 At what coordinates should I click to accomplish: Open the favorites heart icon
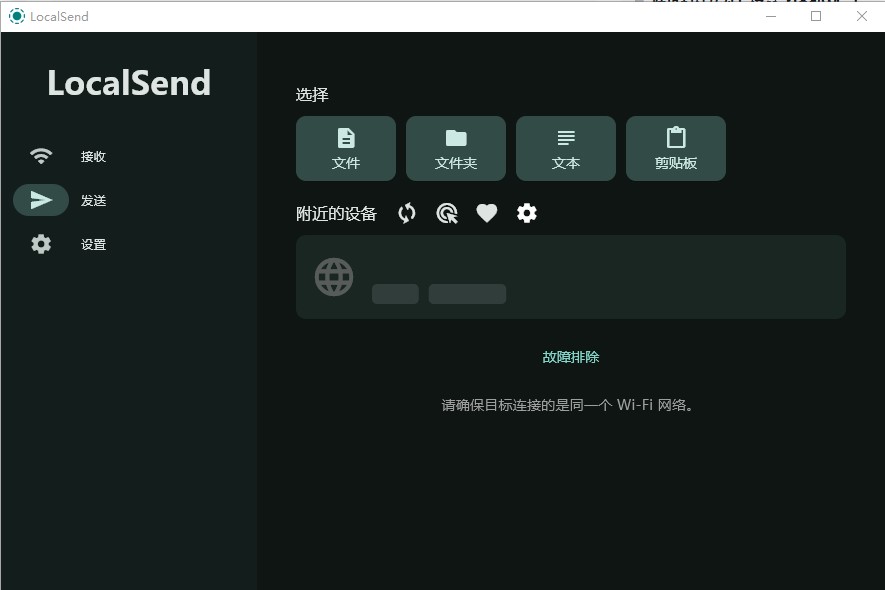pos(487,213)
